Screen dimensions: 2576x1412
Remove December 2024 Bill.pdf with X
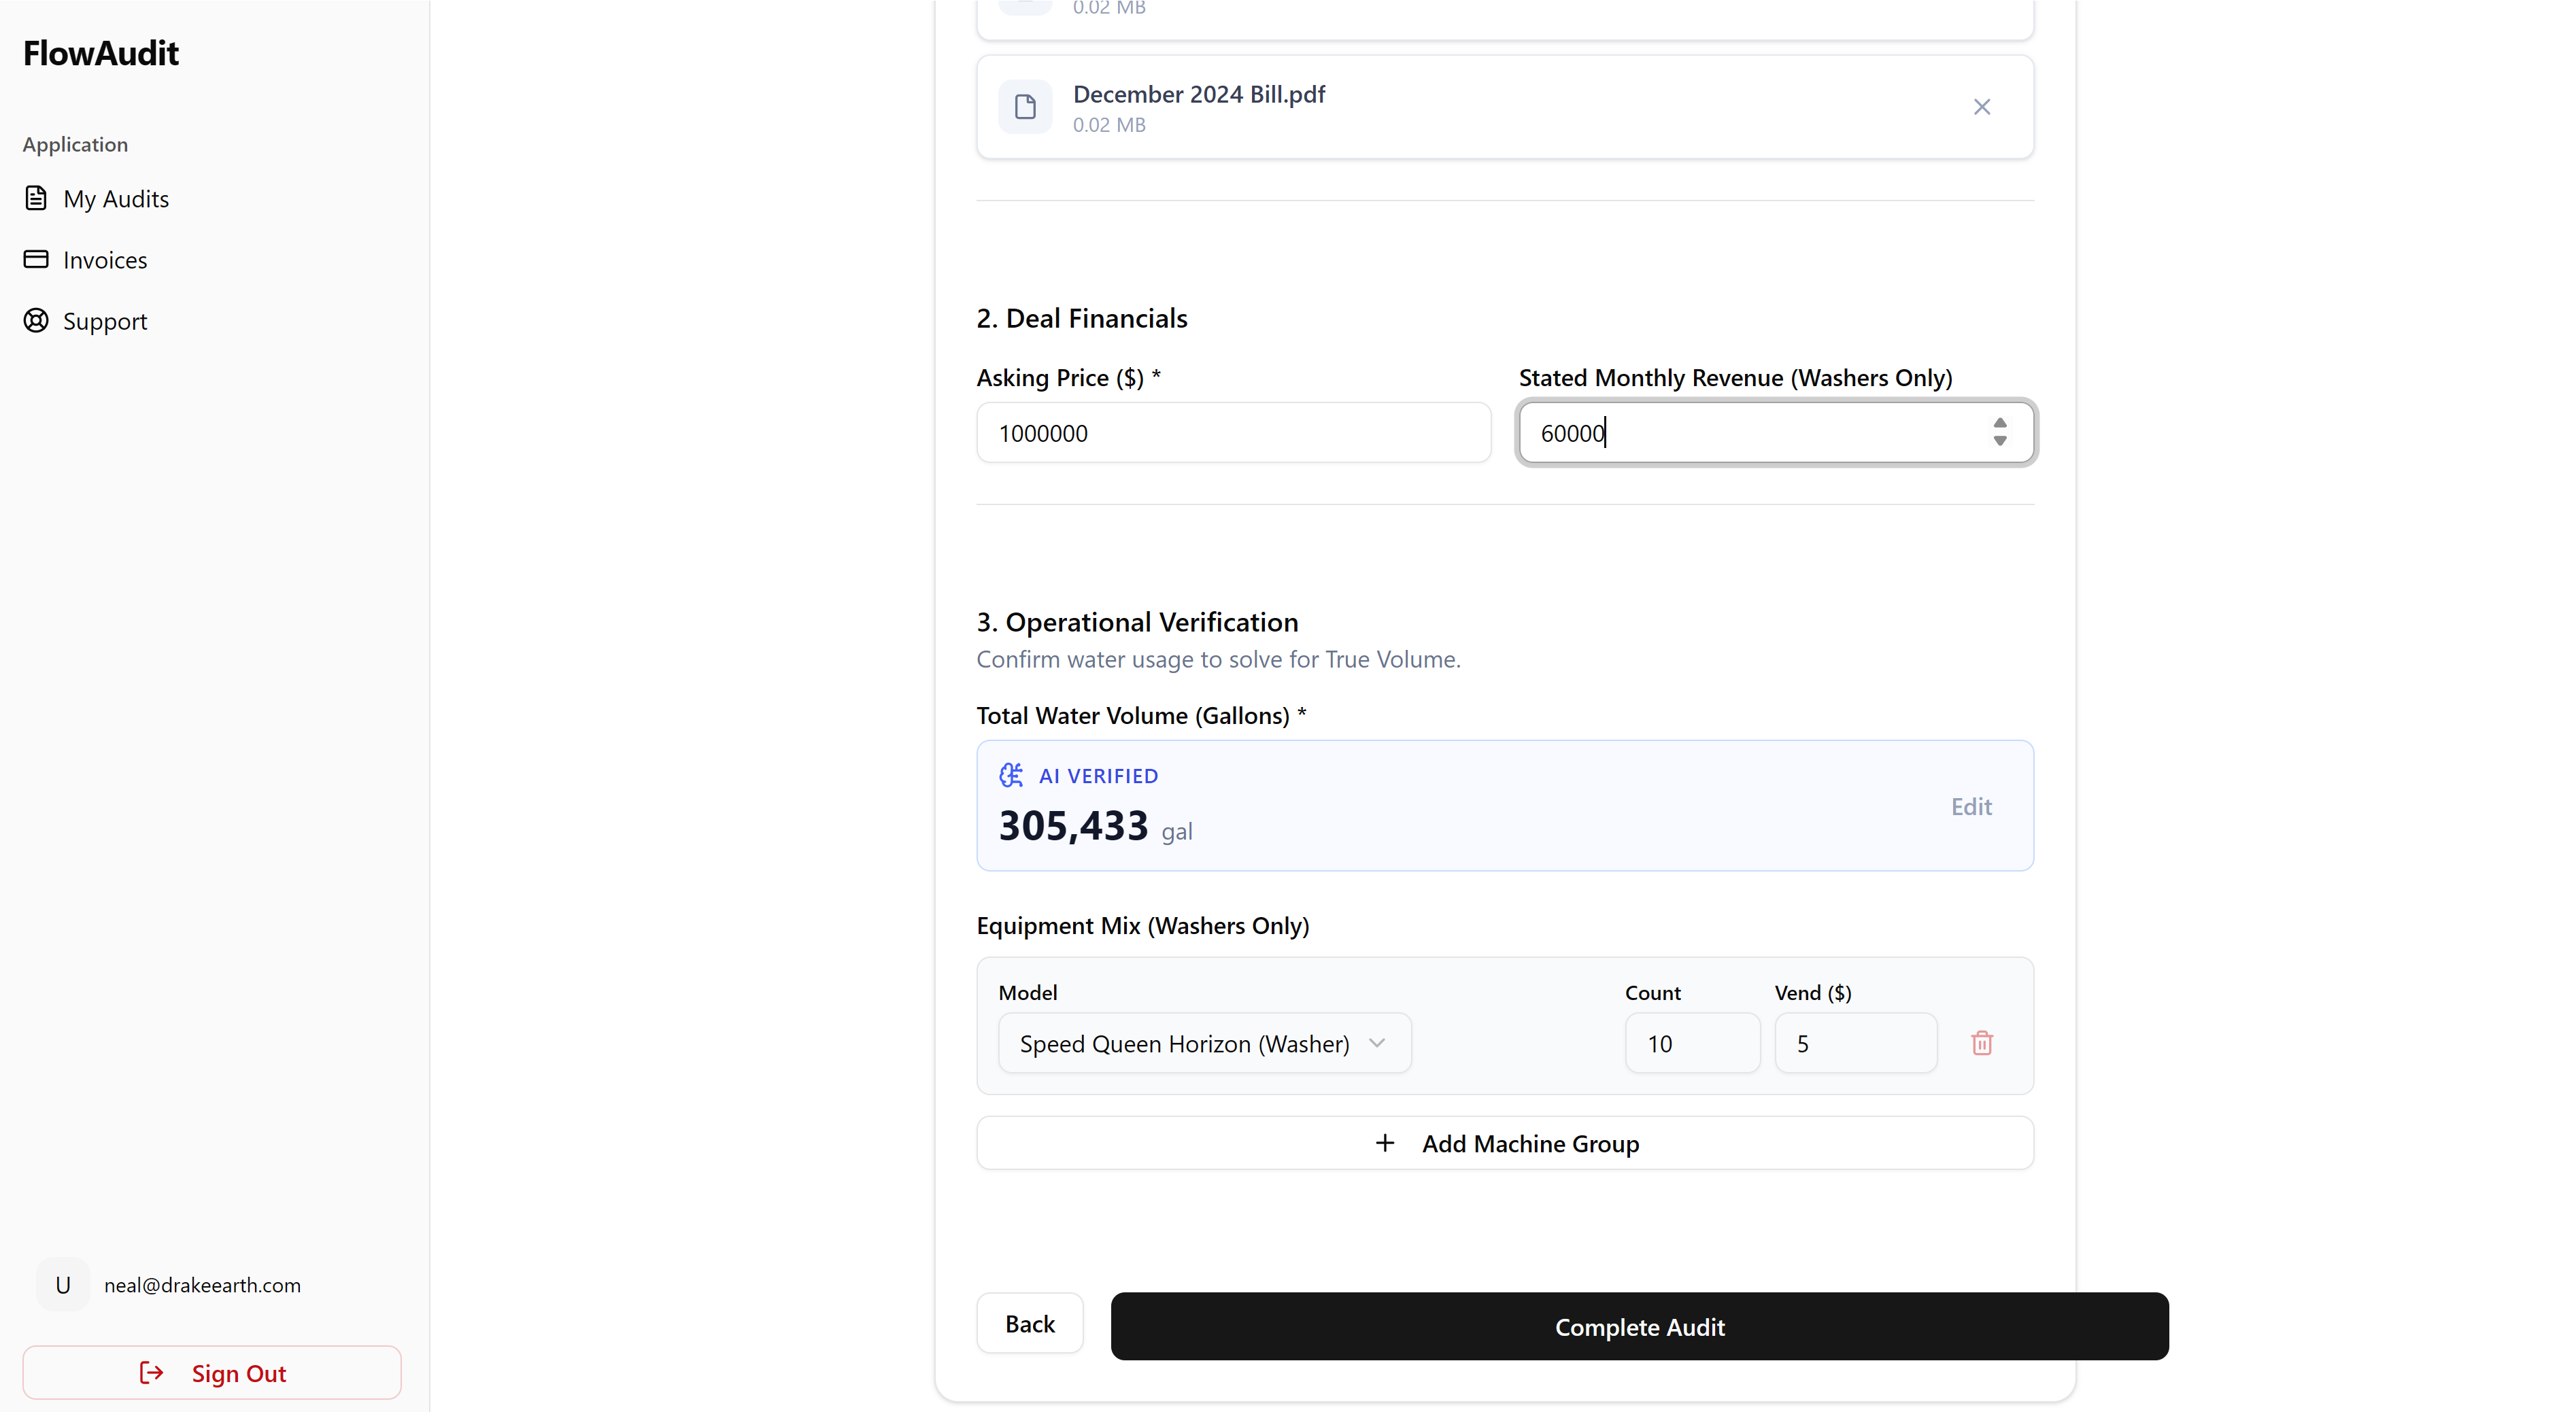click(1981, 107)
